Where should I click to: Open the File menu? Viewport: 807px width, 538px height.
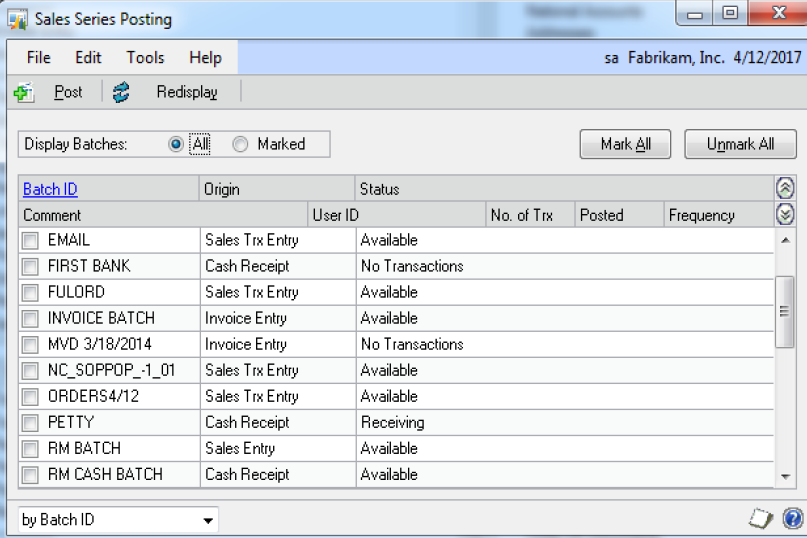coord(38,57)
